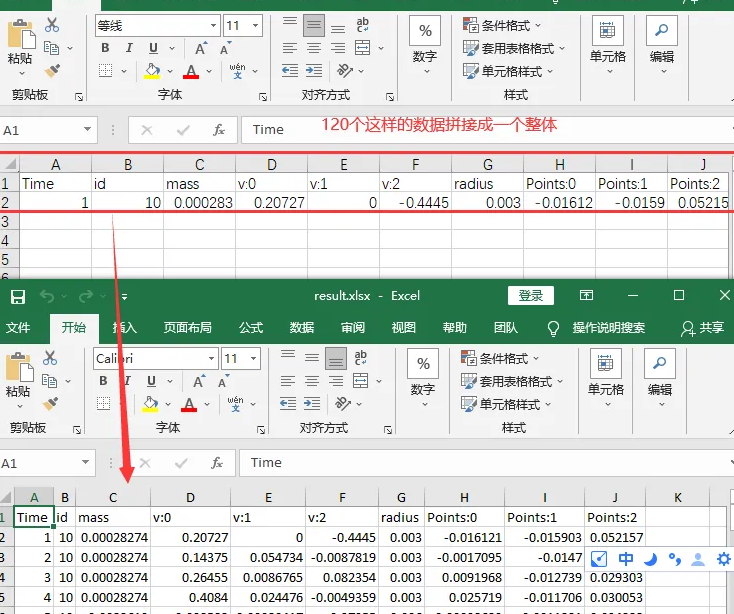
Task: Click the Copy icon in result.xlsx ribbon
Action: click(x=50, y=380)
